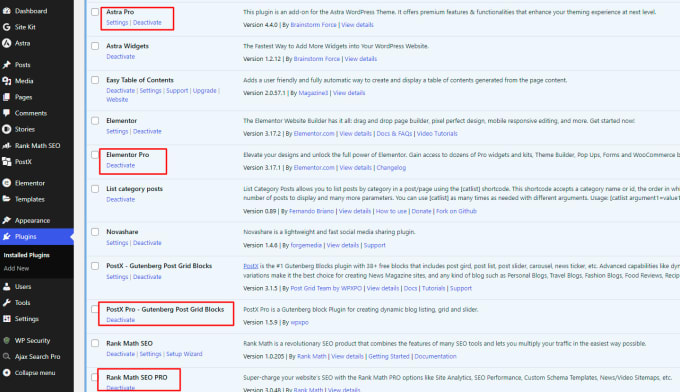This screenshot has width=680, height=392.
Task: Click the Pages icon in sidebar
Action: point(7,97)
